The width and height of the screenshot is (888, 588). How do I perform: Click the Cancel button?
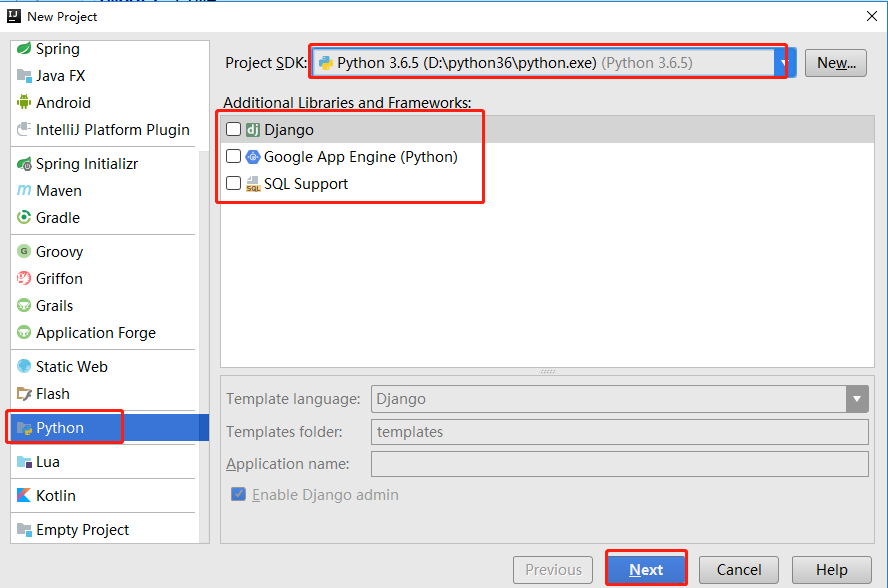tap(738, 569)
